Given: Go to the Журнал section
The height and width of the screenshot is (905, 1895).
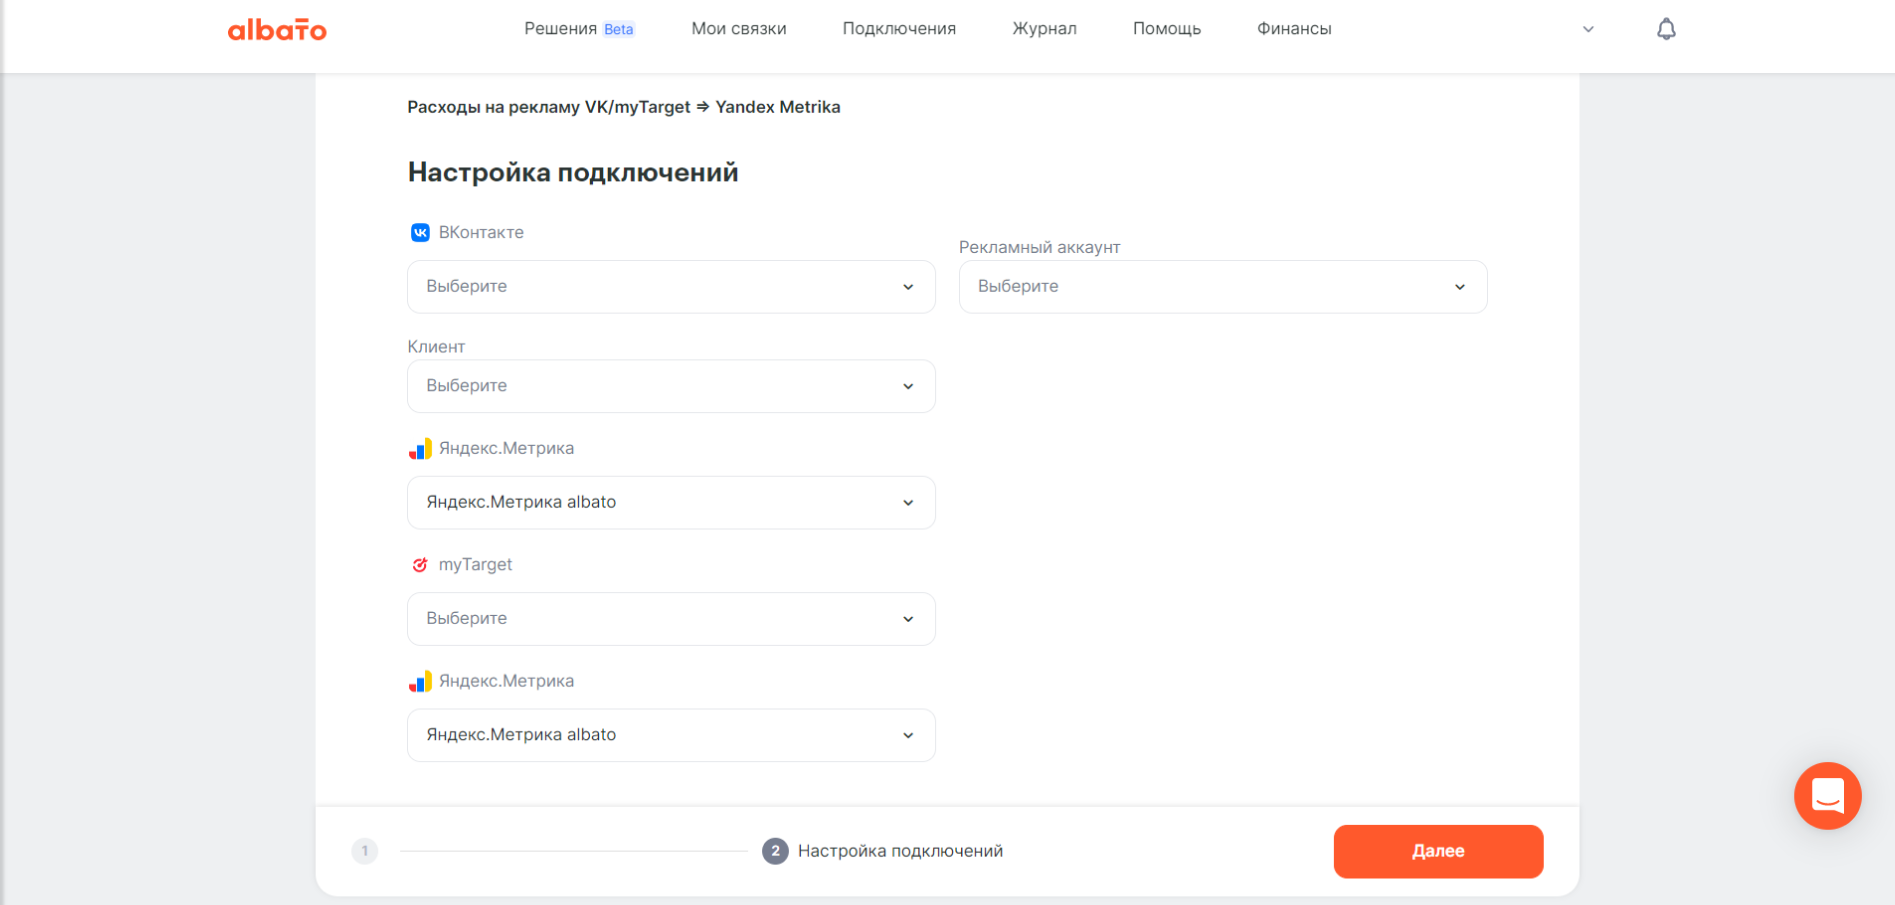Looking at the screenshot, I should 1044,28.
